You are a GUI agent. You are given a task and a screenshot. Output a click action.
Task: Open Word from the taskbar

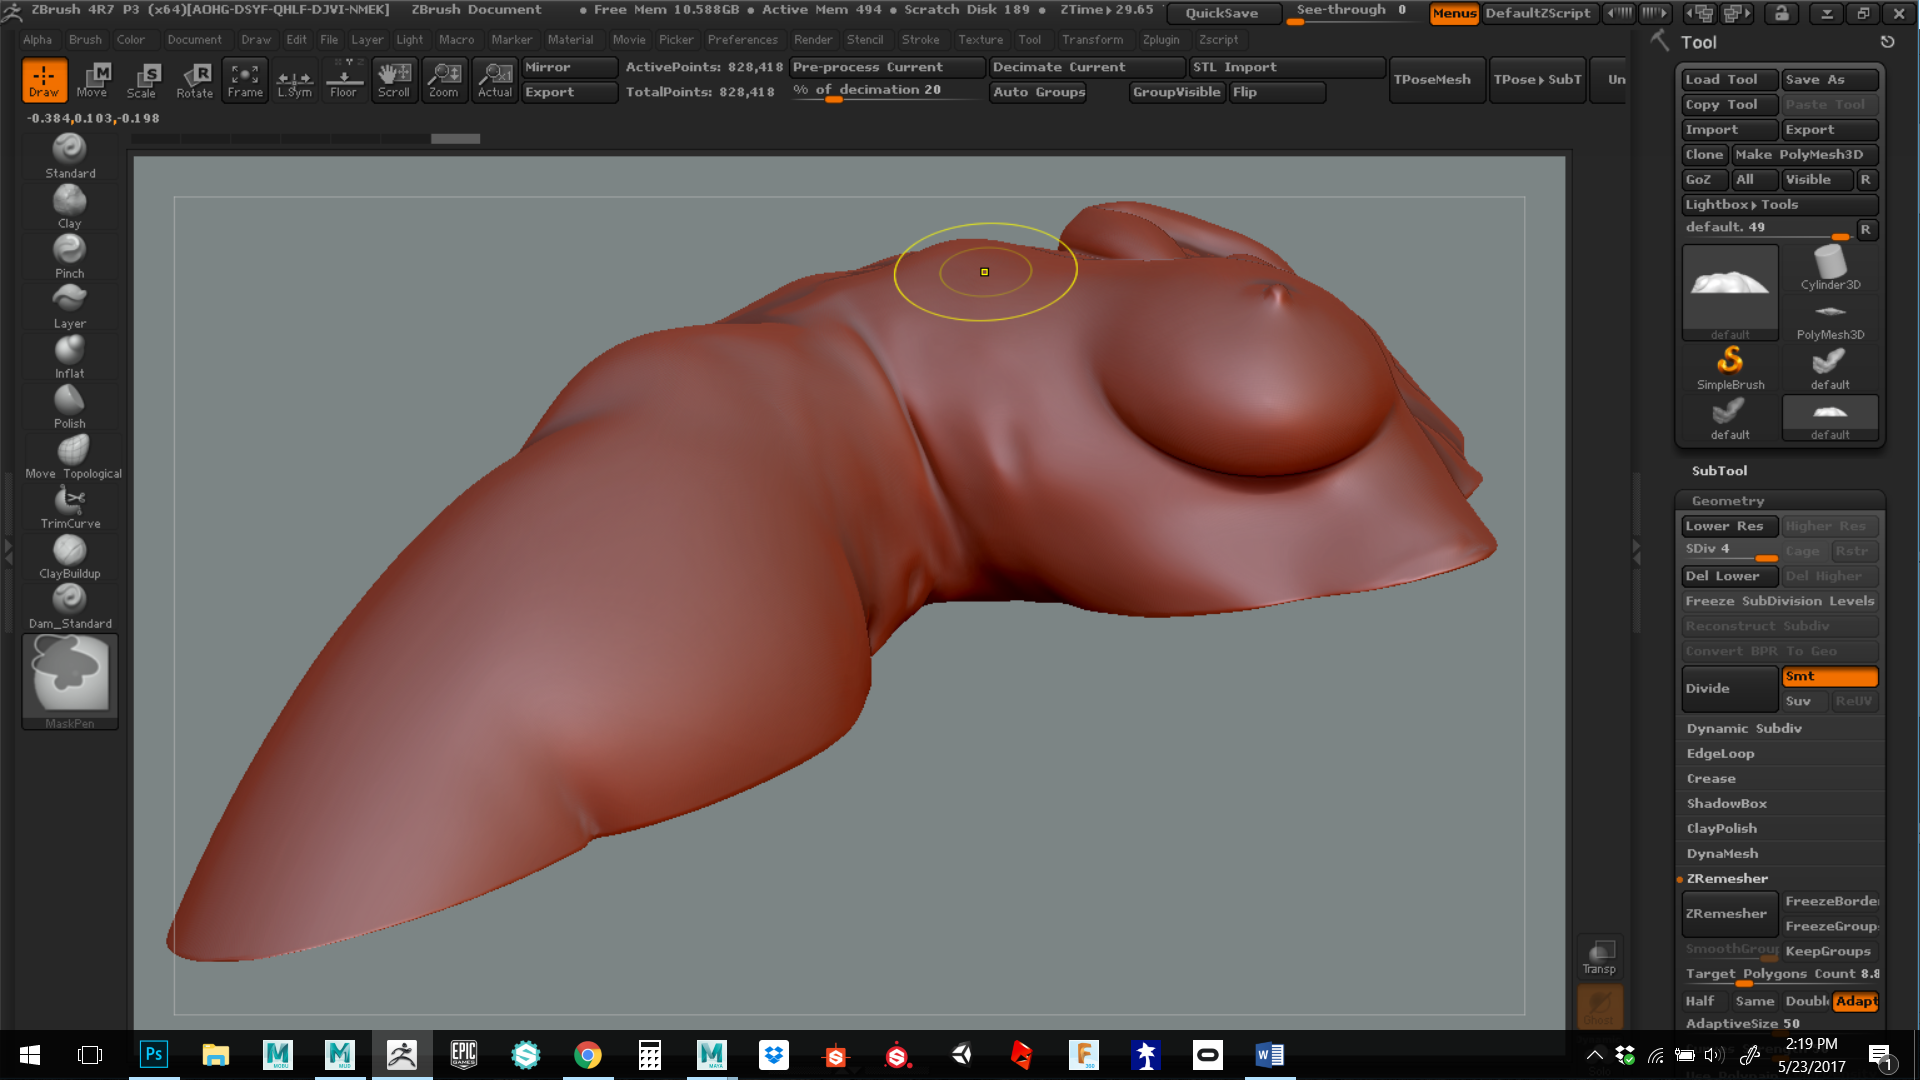tap(1270, 1055)
